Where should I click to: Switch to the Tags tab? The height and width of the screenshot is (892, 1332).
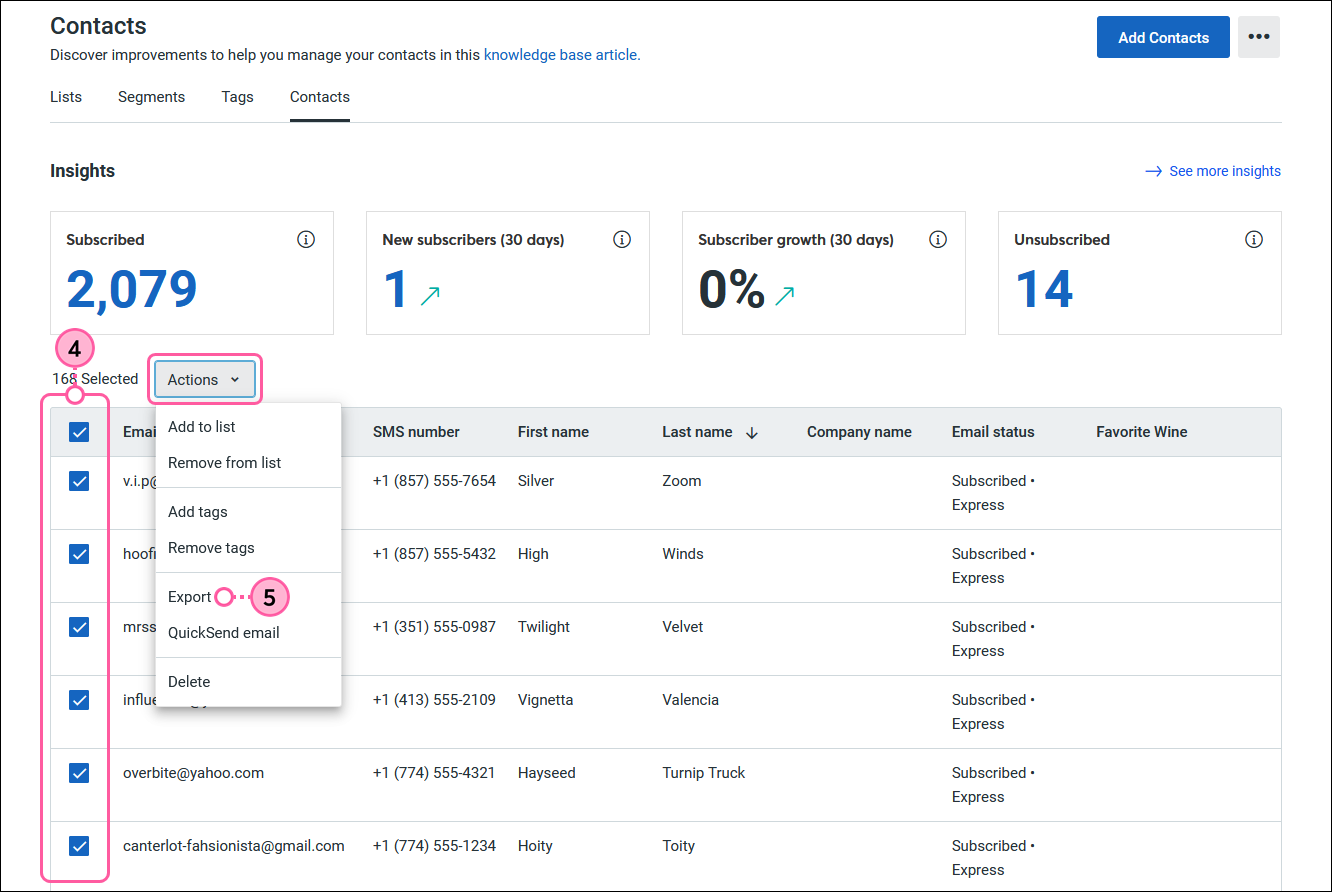238,97
